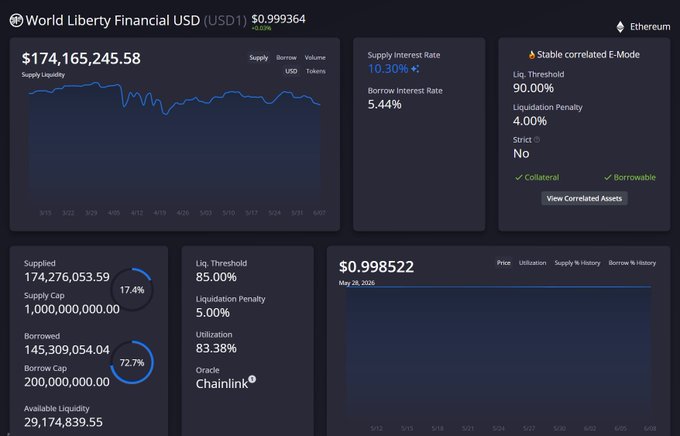
Task: Click the +0.03% price change
Action: pyautogui.click(x=262, y=28)
